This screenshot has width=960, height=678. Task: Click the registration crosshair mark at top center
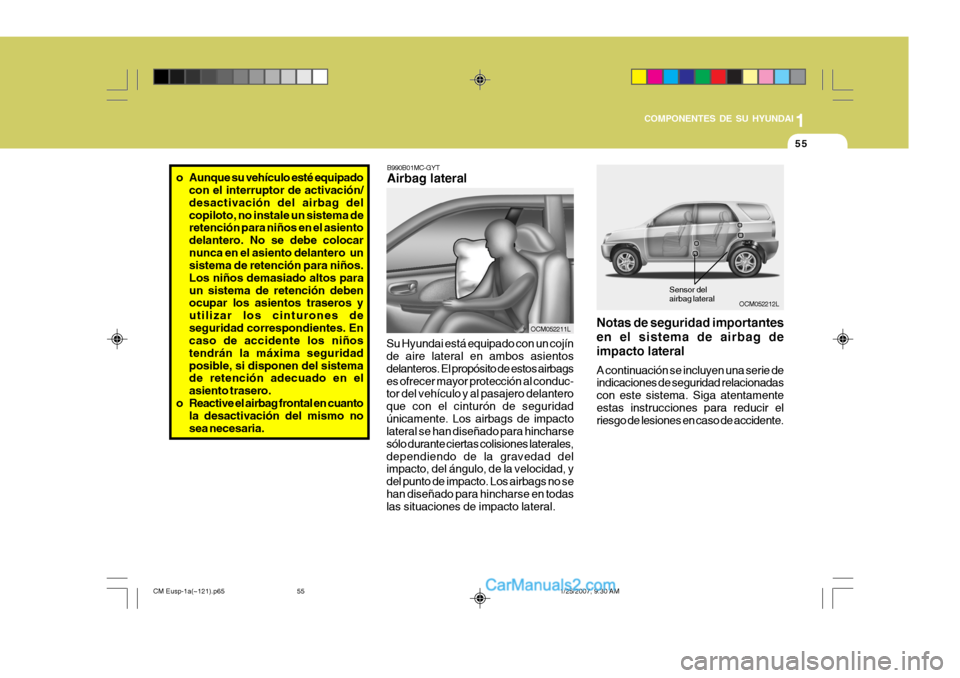[480, 80]
